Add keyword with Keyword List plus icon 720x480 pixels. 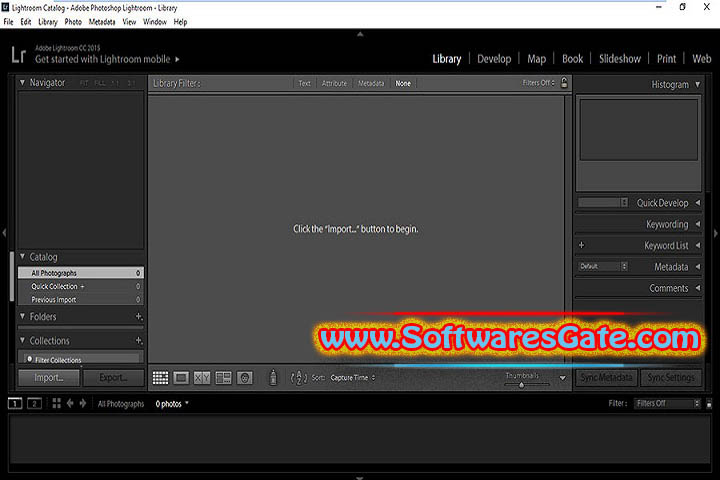581,245
